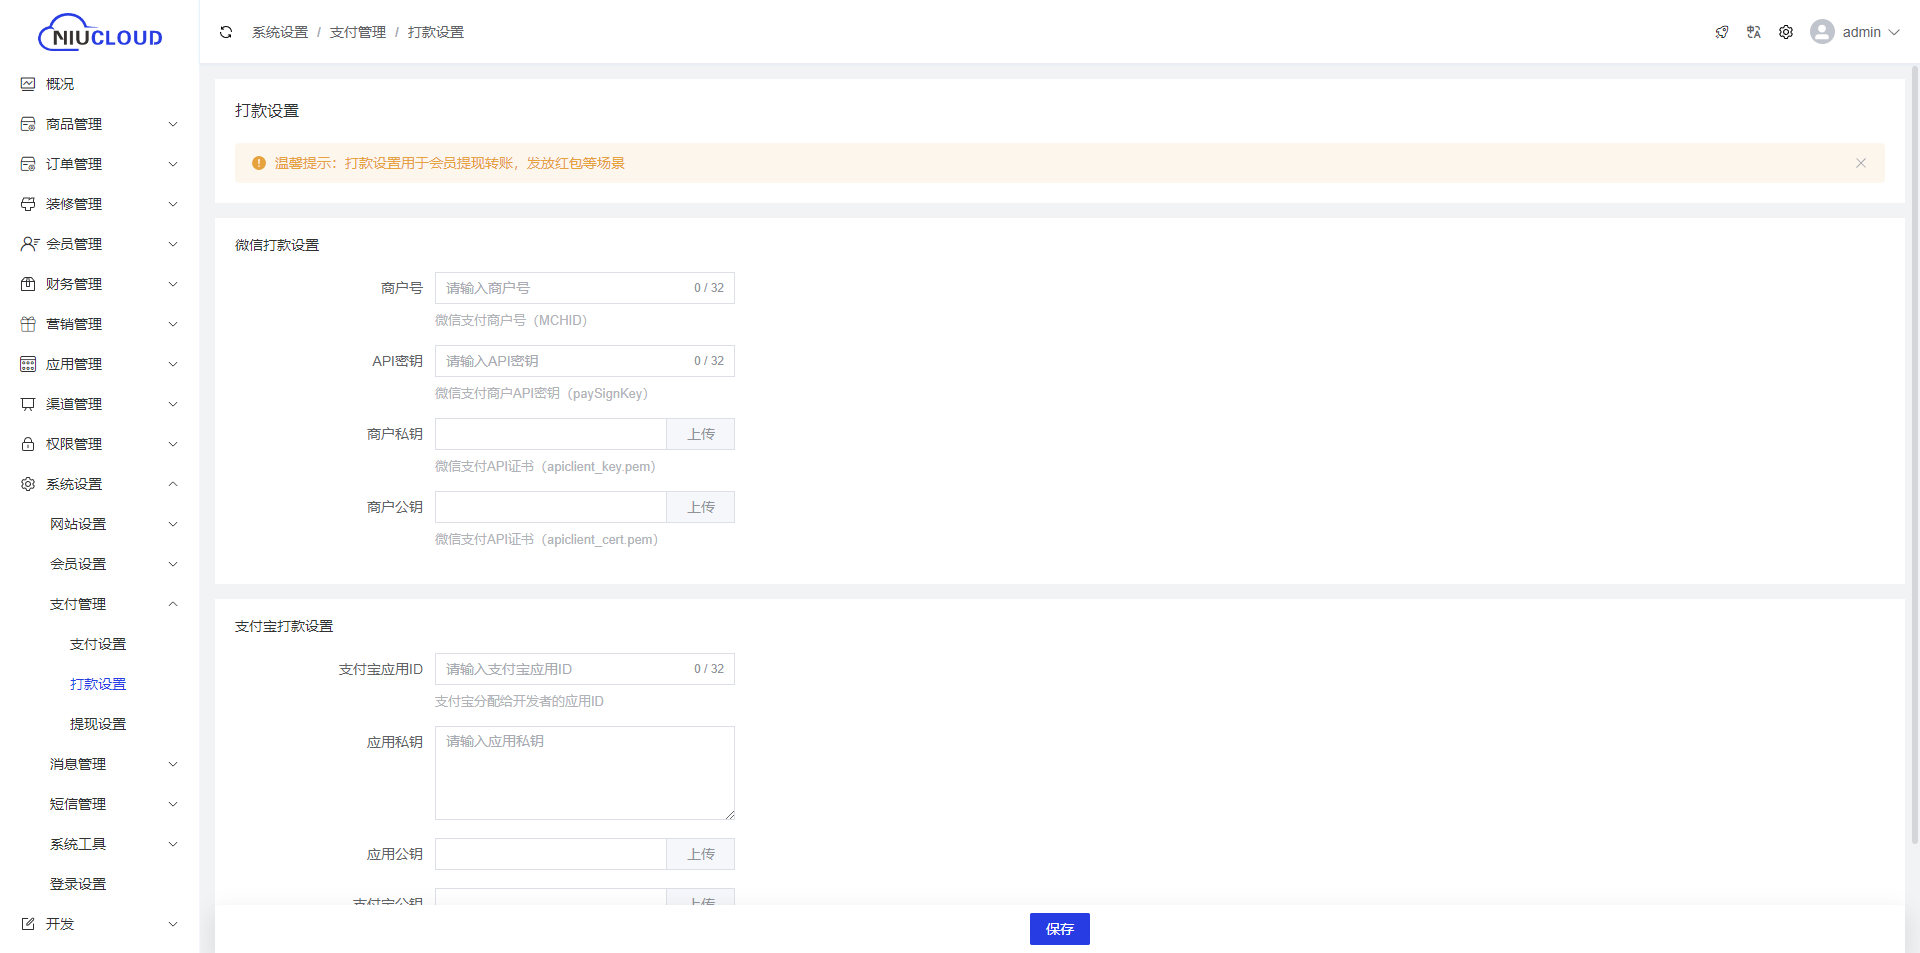
Task: Go to 支付设置 page
Action: pyautogui.click(x=98, y=644)
